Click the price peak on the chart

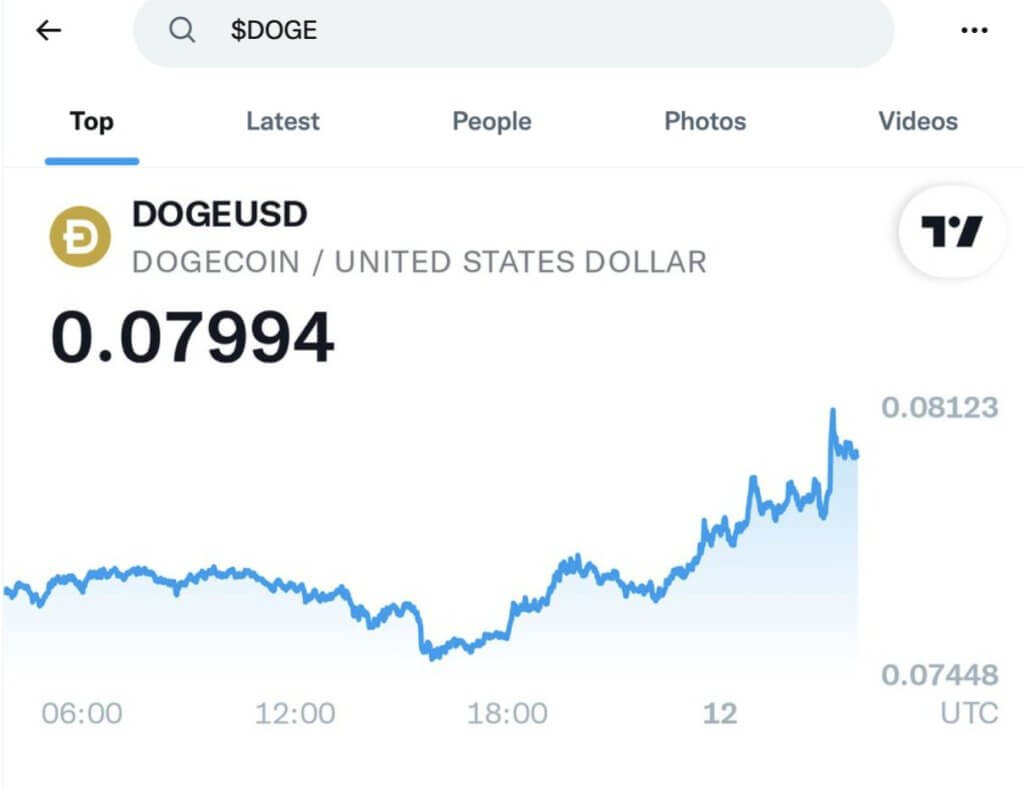(832, 411)
